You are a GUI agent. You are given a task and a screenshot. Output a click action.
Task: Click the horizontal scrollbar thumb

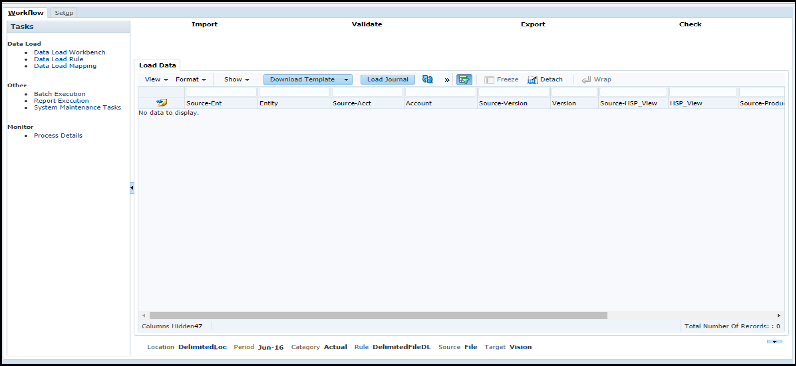click(x=378, y=315)
